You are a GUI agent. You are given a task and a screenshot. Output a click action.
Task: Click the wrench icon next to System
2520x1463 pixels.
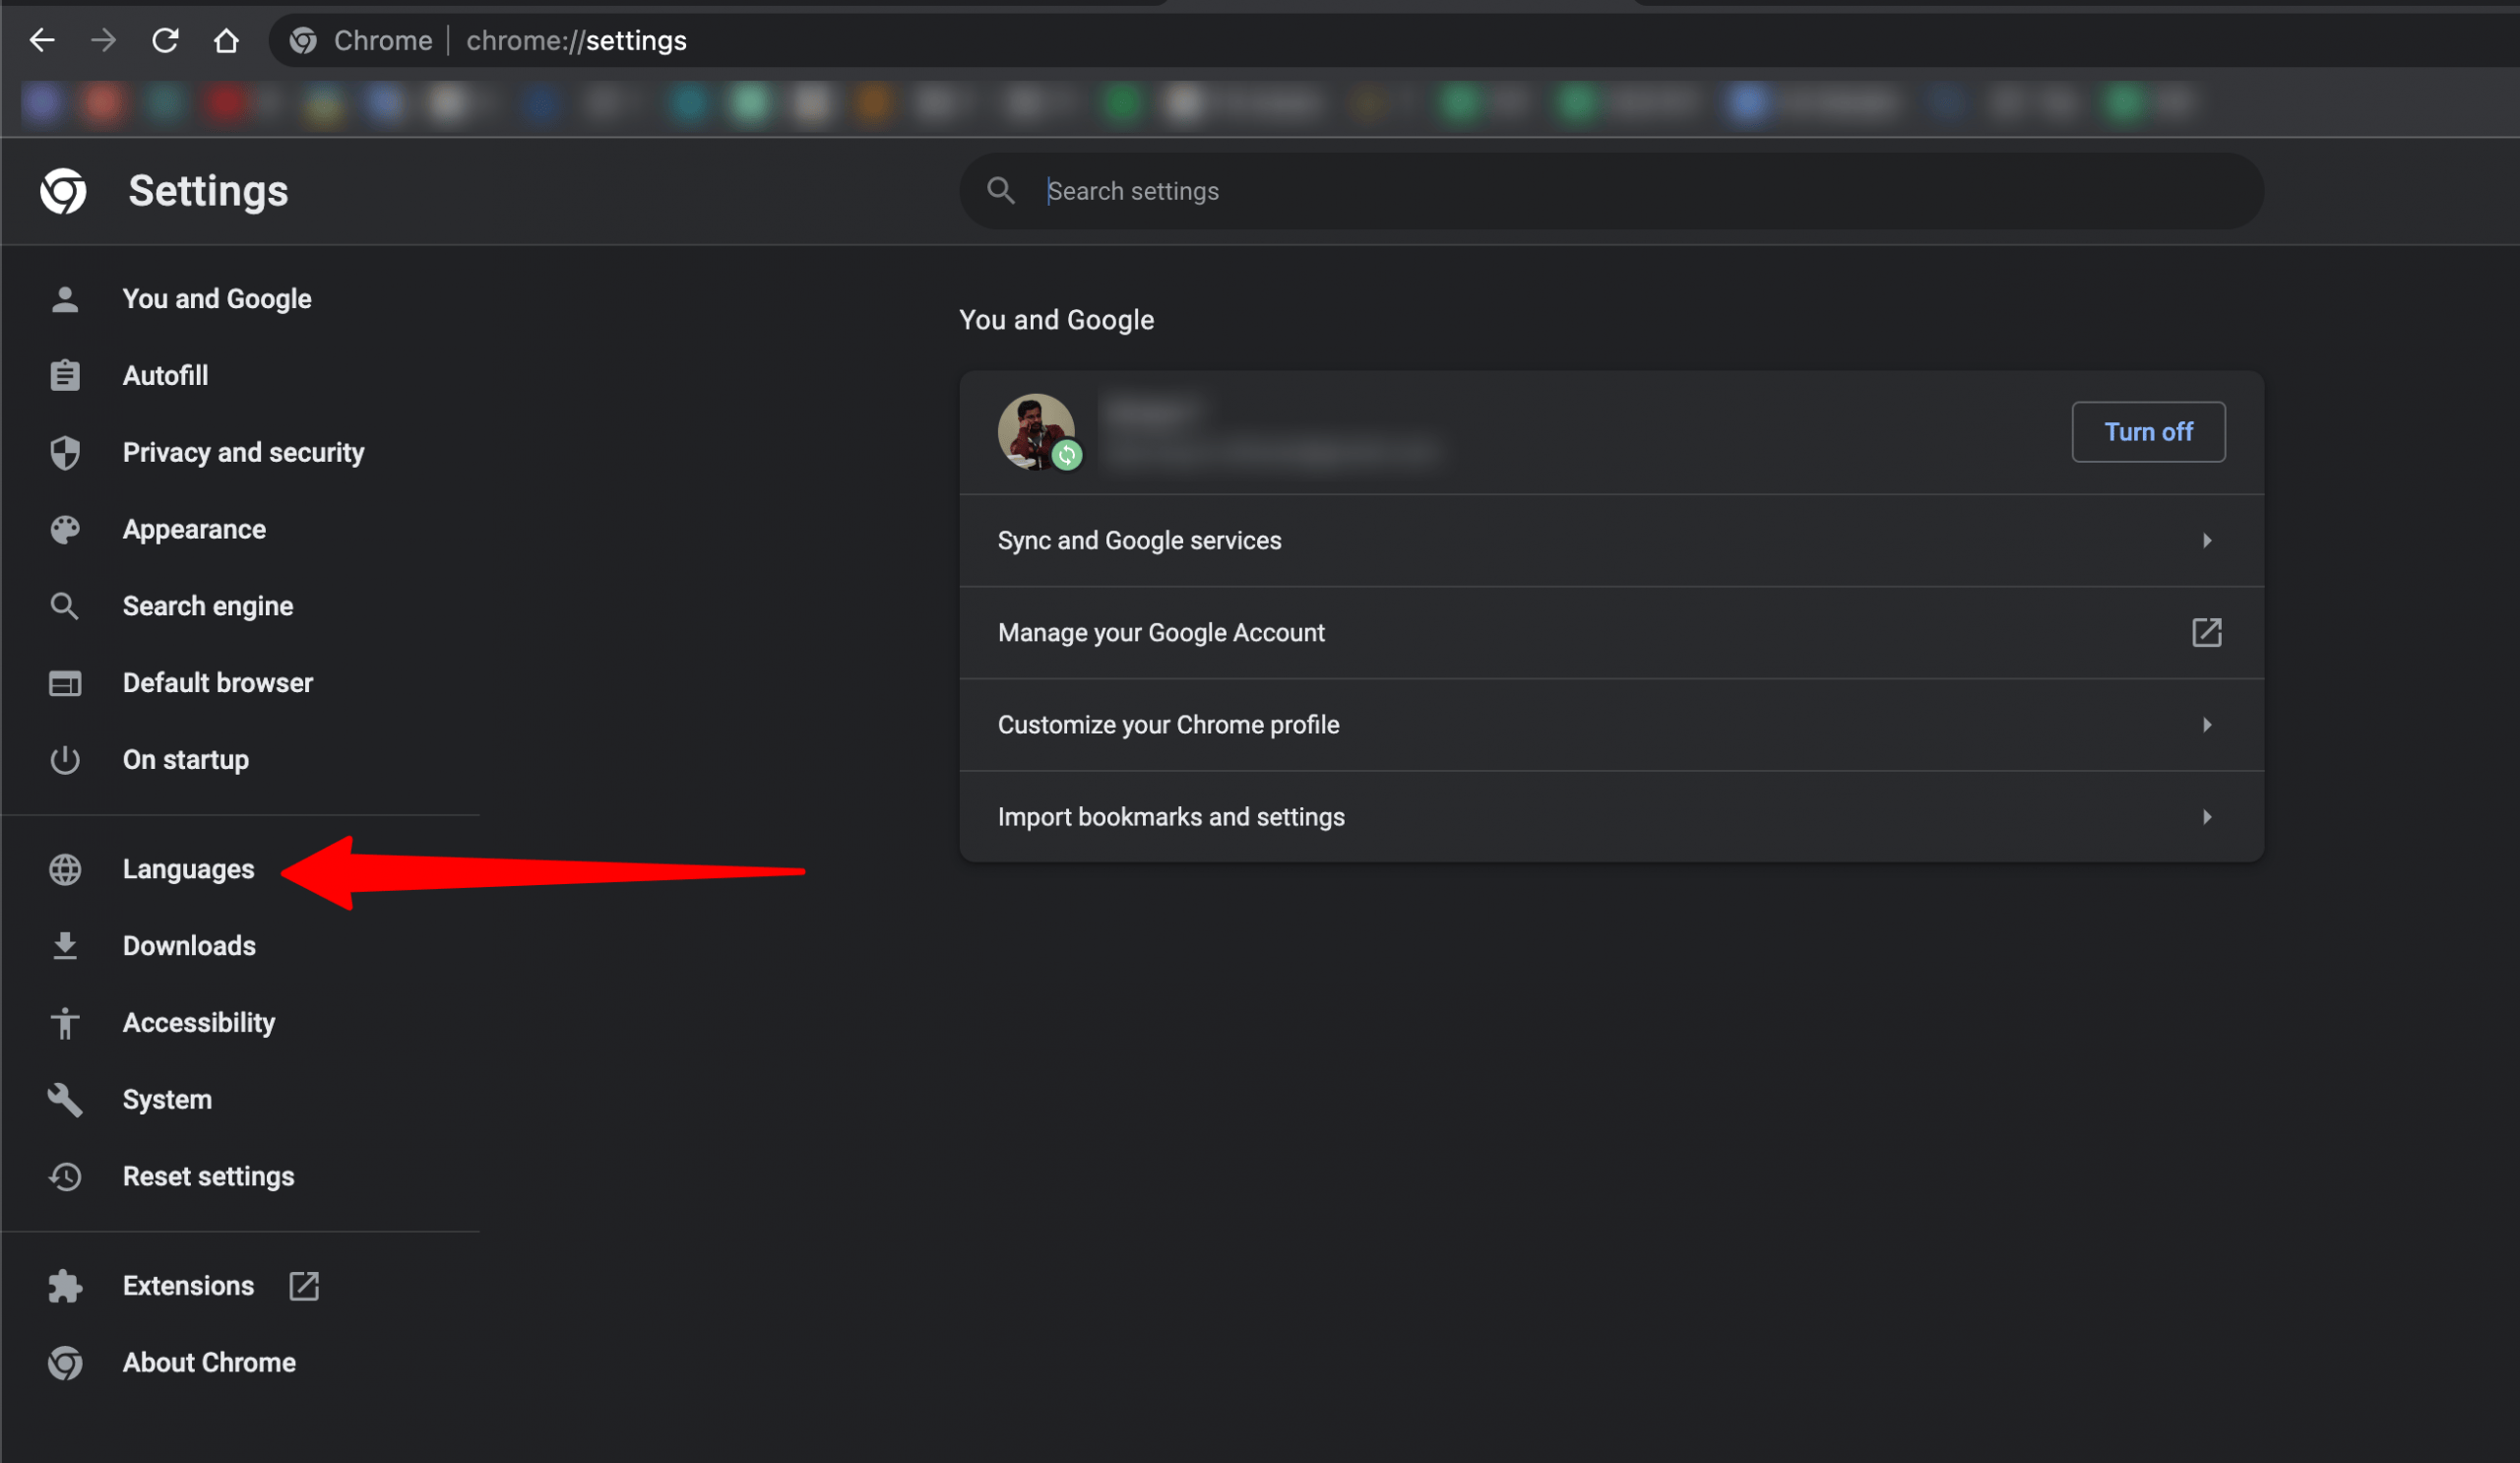click(65, 1099)
